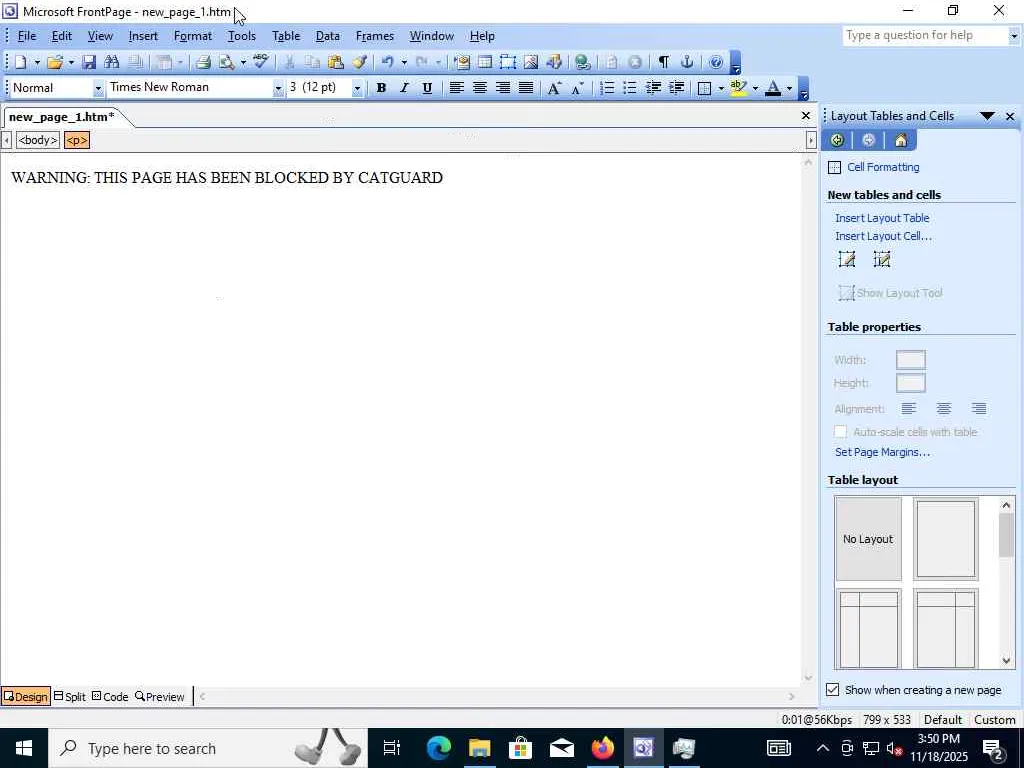Click the Drawing toolbar icon
The image size is (1024, 768).
(554, 62)
